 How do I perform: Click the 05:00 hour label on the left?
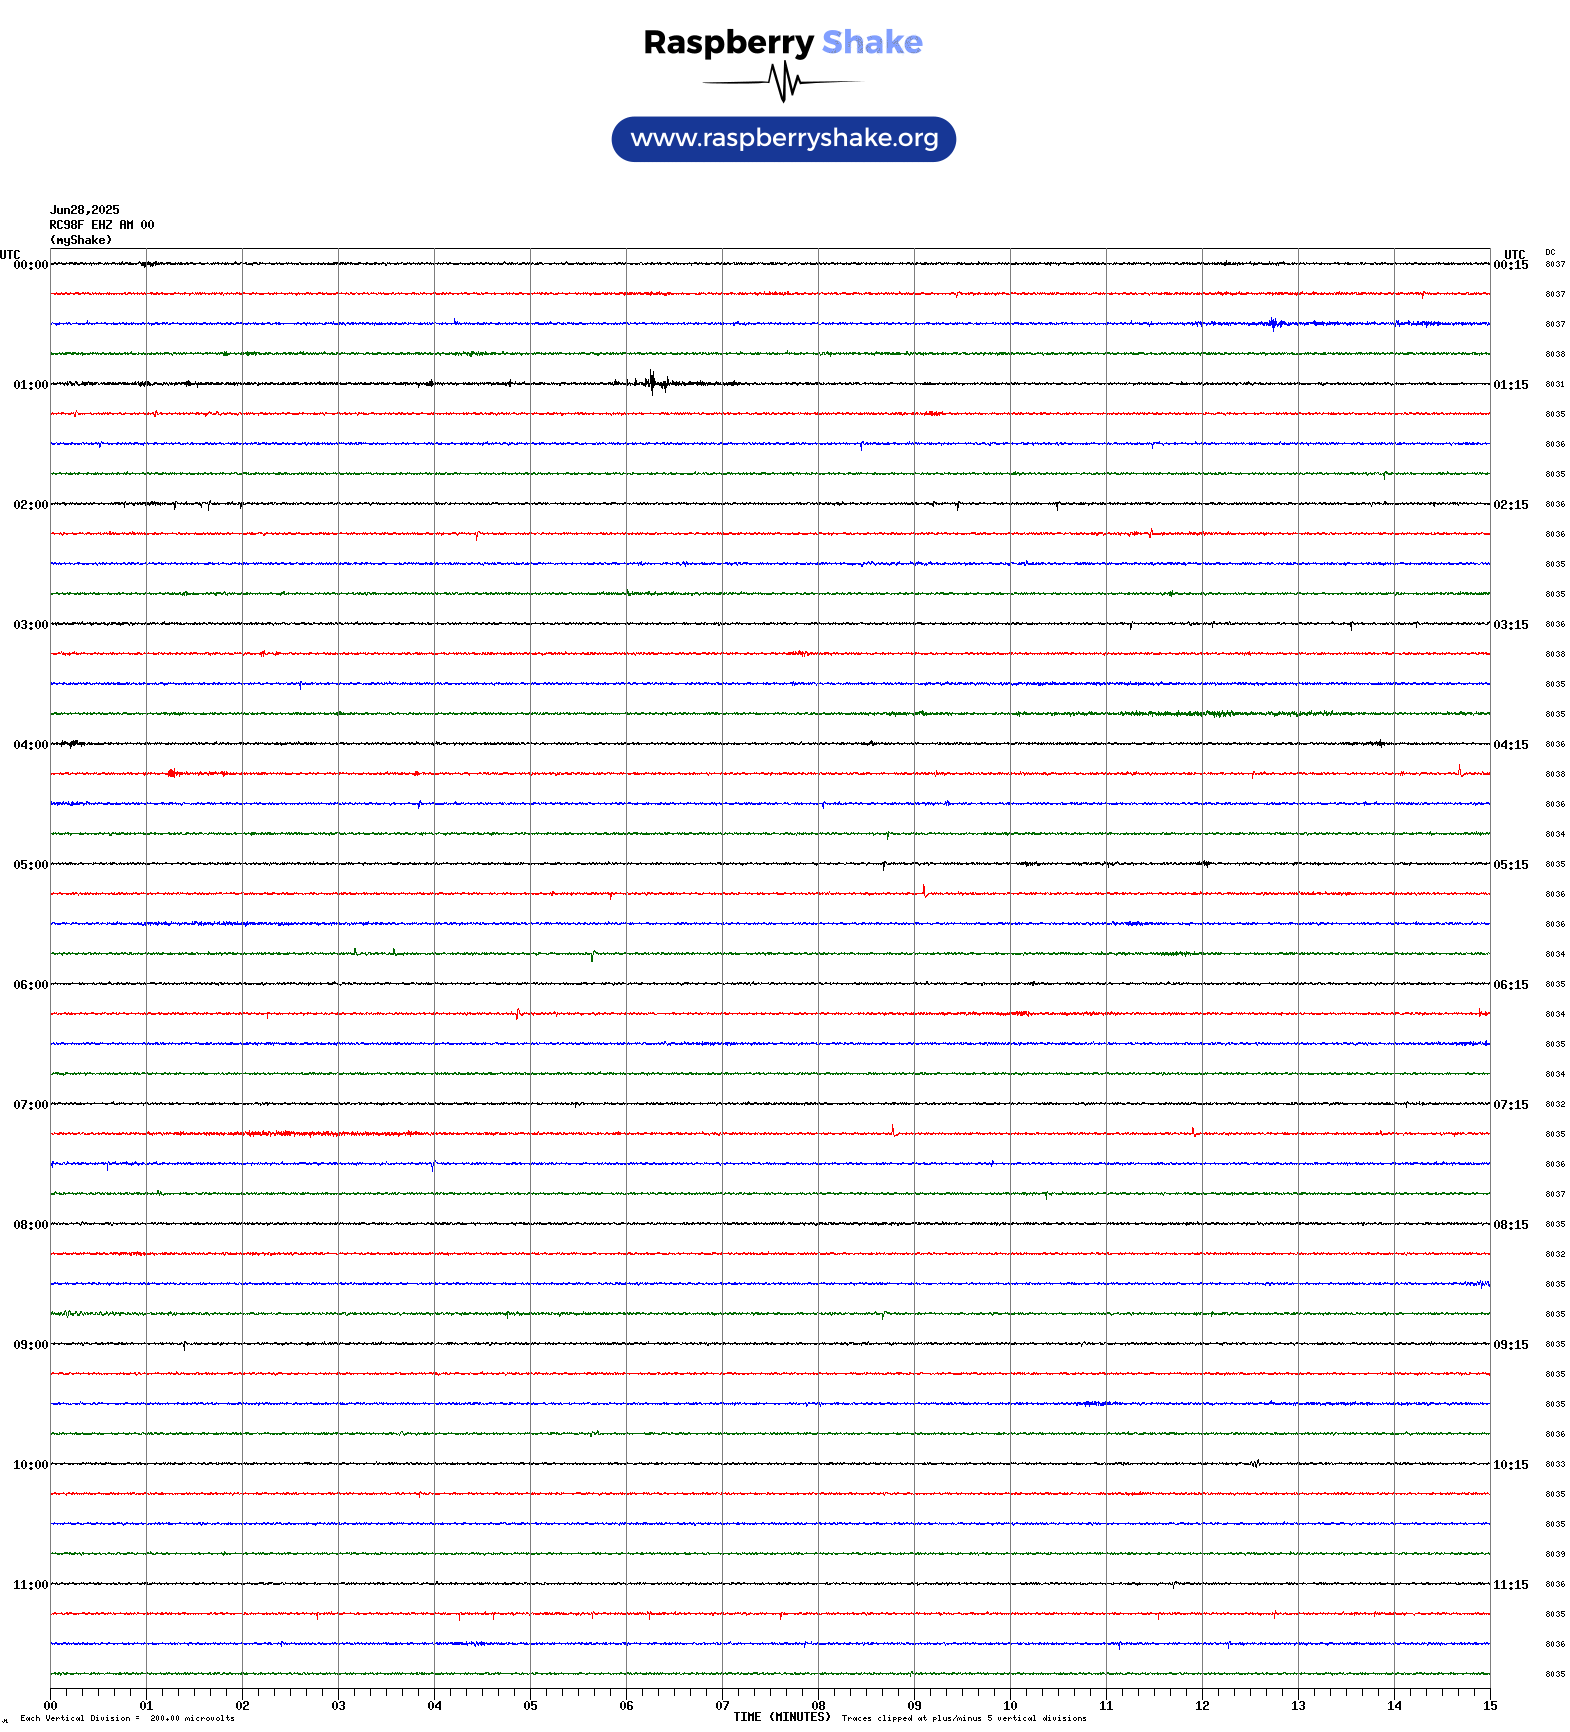30,865
